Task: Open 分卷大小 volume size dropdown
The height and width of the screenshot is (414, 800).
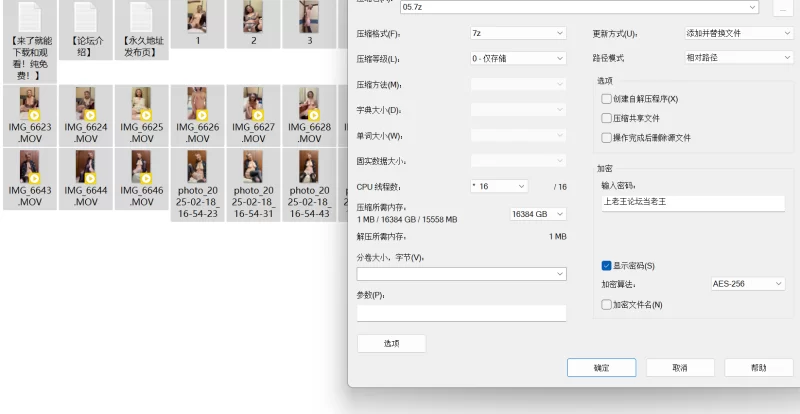Action: pos(461,274)
